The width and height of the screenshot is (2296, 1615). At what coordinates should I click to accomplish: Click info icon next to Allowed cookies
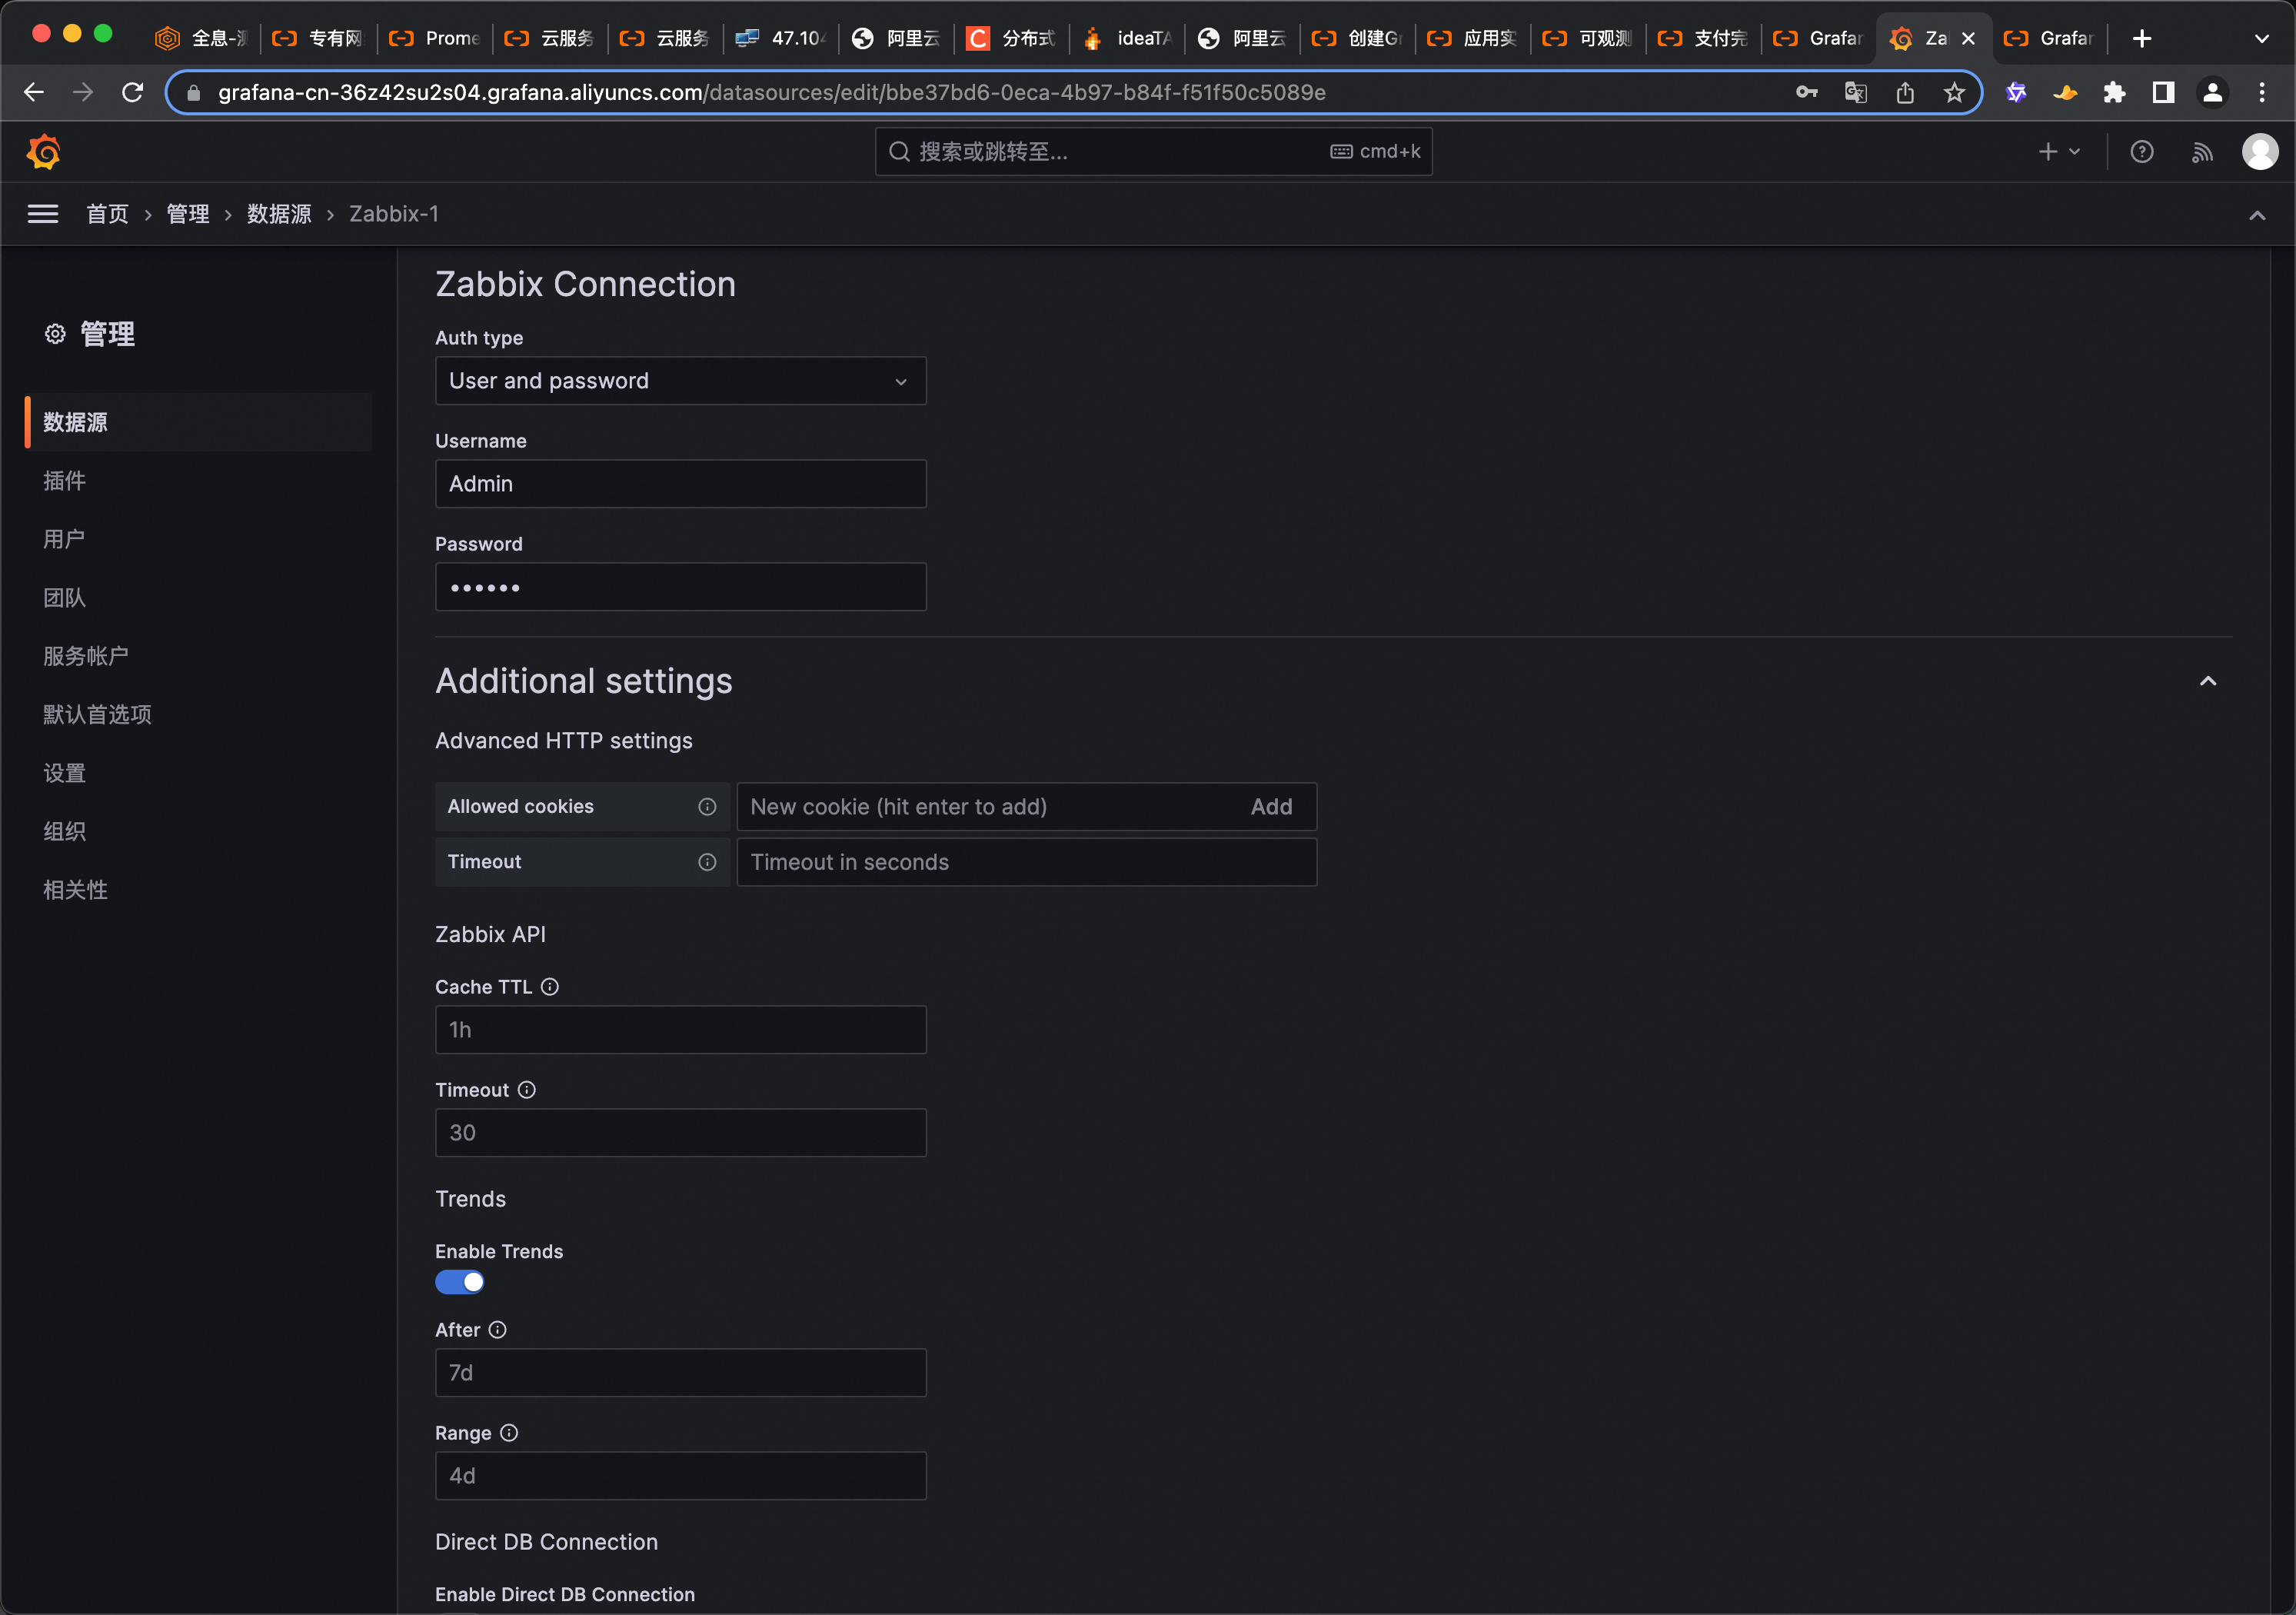point(707,807)
